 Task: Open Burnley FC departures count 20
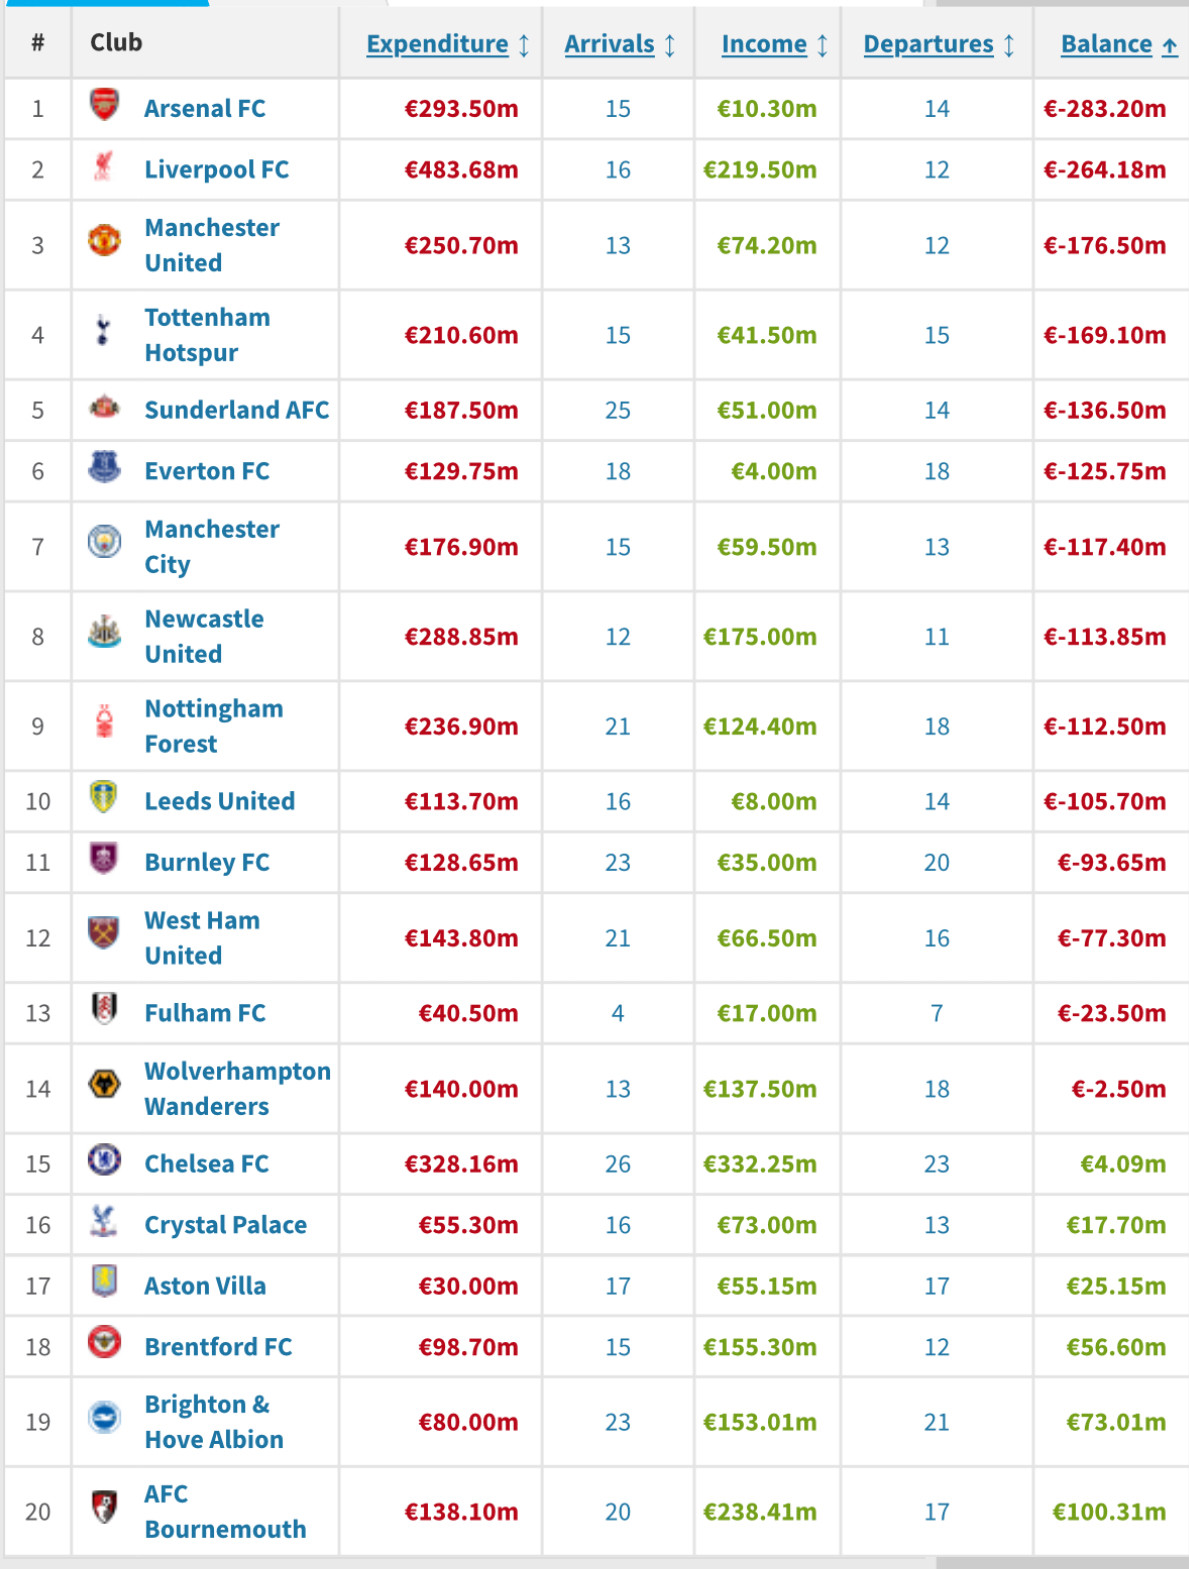coord(937,862)
